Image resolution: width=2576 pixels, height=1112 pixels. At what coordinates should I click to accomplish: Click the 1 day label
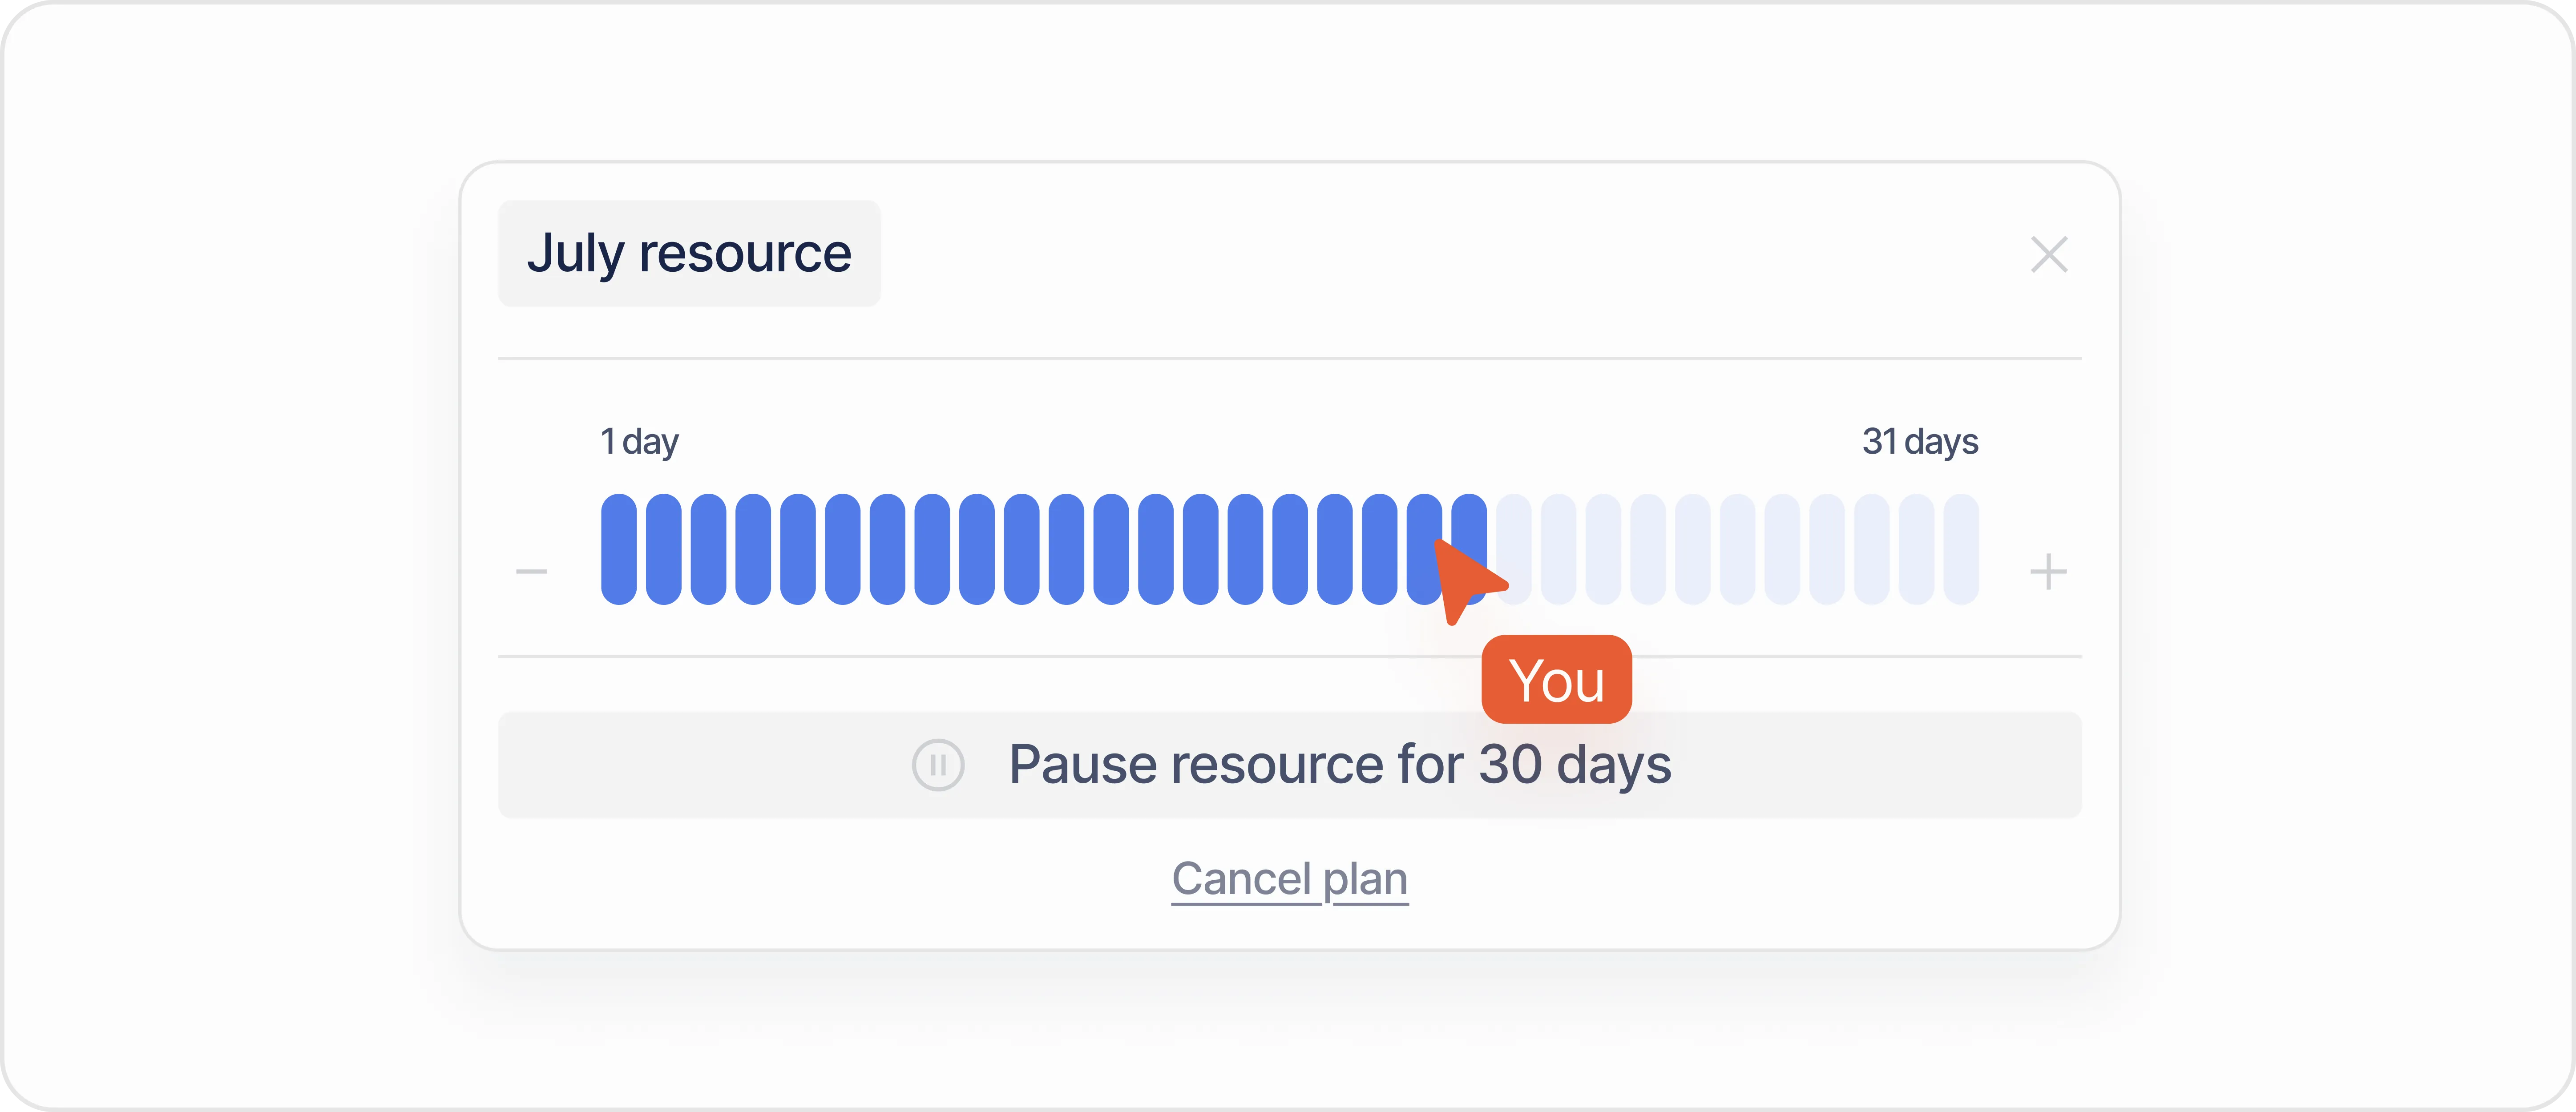click(639, 441)
